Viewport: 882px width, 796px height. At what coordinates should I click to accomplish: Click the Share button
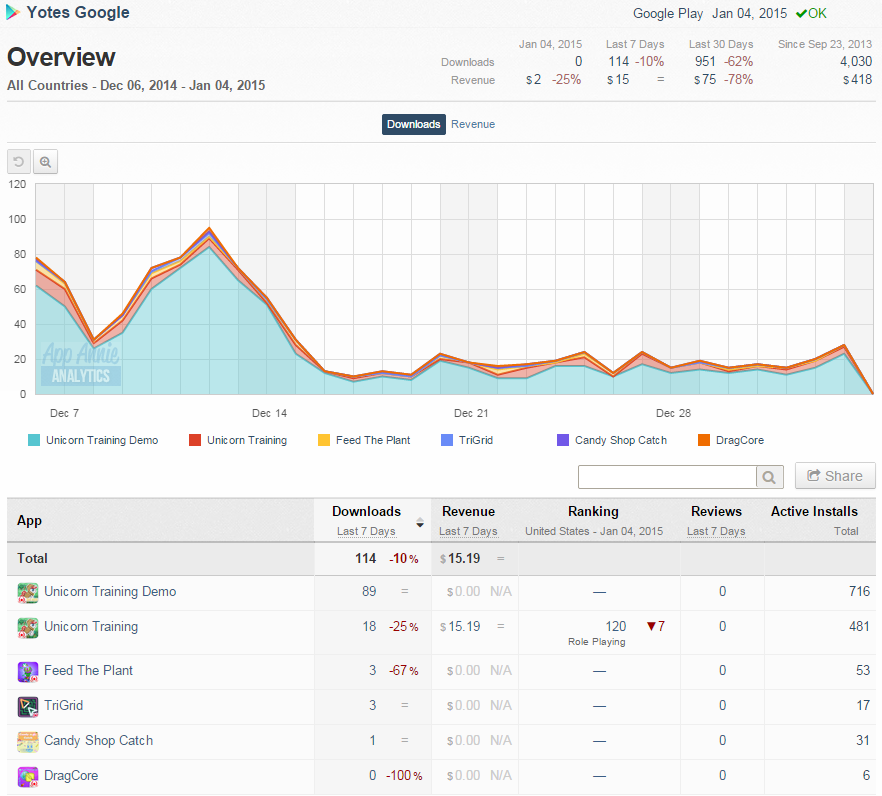(835, 476)
